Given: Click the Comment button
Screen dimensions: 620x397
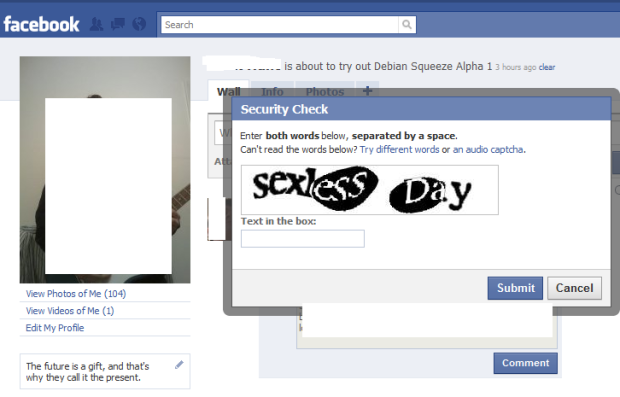Looking at the screenshot, I should [525, 363].
